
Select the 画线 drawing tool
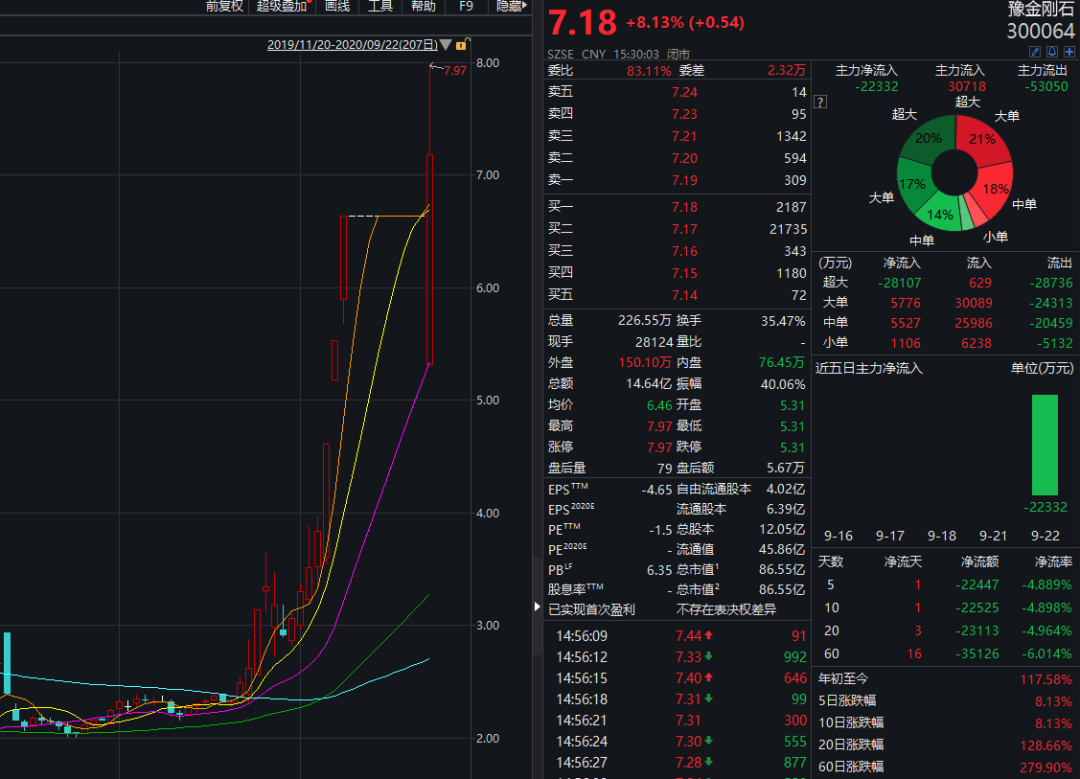[x=336, y=7]
